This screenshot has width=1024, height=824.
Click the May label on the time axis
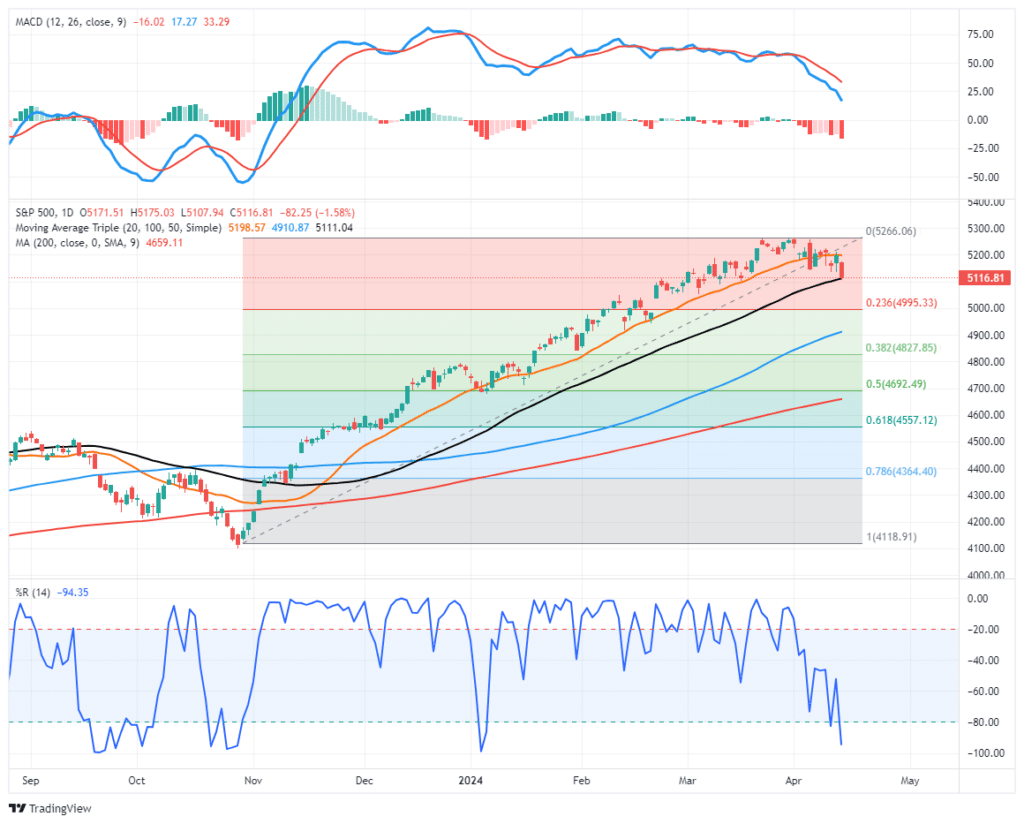click(910, 781)
